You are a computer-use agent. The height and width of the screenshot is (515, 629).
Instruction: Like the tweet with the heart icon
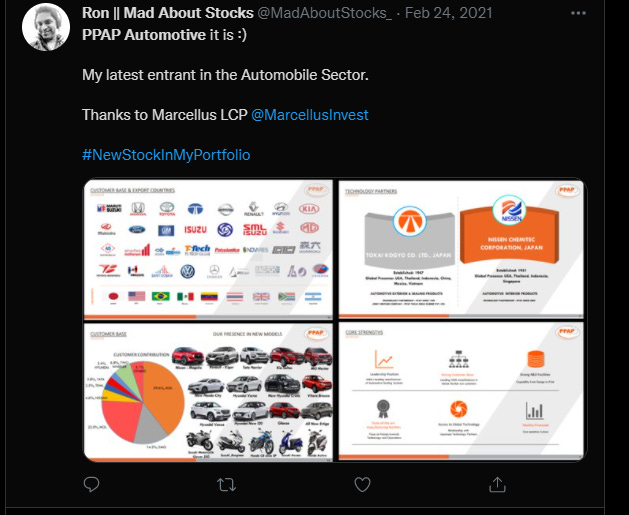(362, 485)
